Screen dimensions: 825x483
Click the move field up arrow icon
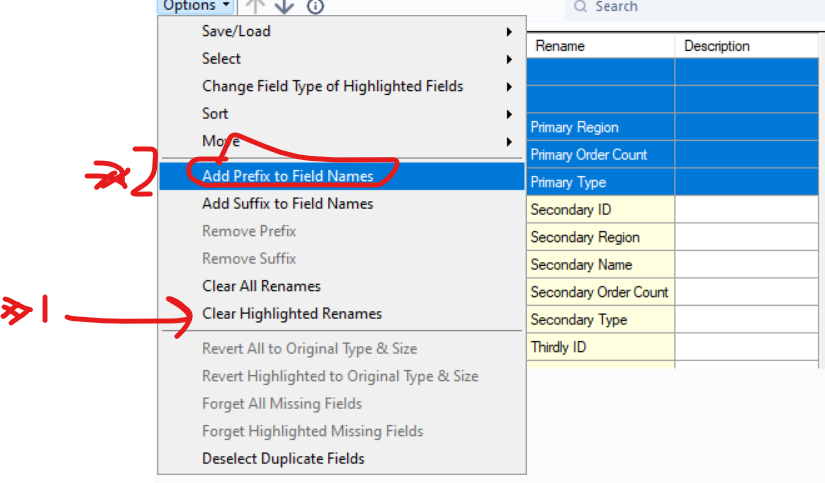(x=255, y=6)
